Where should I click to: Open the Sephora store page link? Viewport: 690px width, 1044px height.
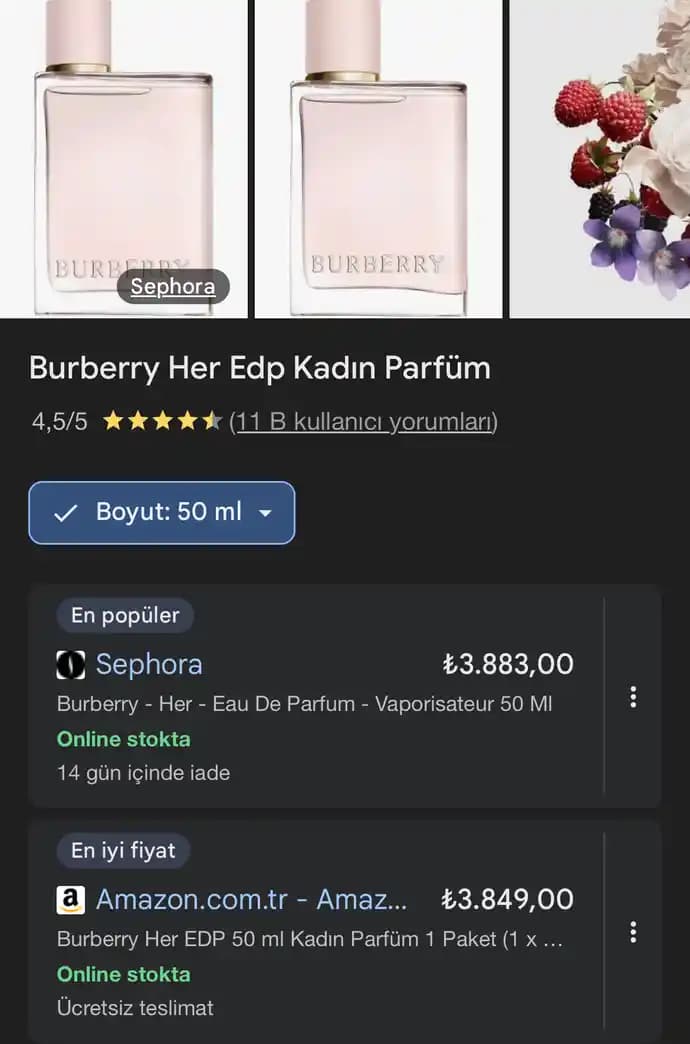coord(148,664)
